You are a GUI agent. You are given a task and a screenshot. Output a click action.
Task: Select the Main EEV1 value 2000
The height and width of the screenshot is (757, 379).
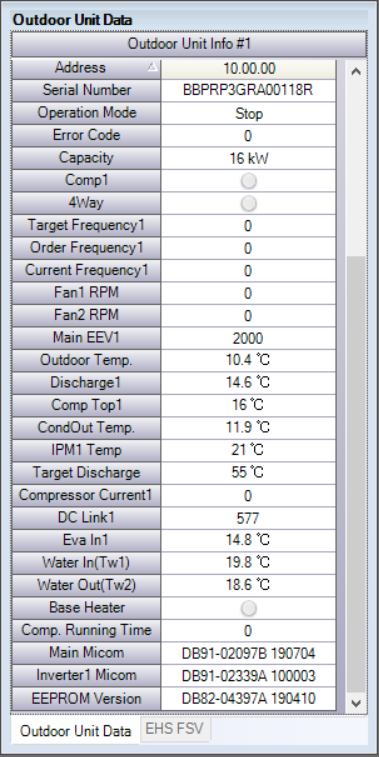point(248,338)
